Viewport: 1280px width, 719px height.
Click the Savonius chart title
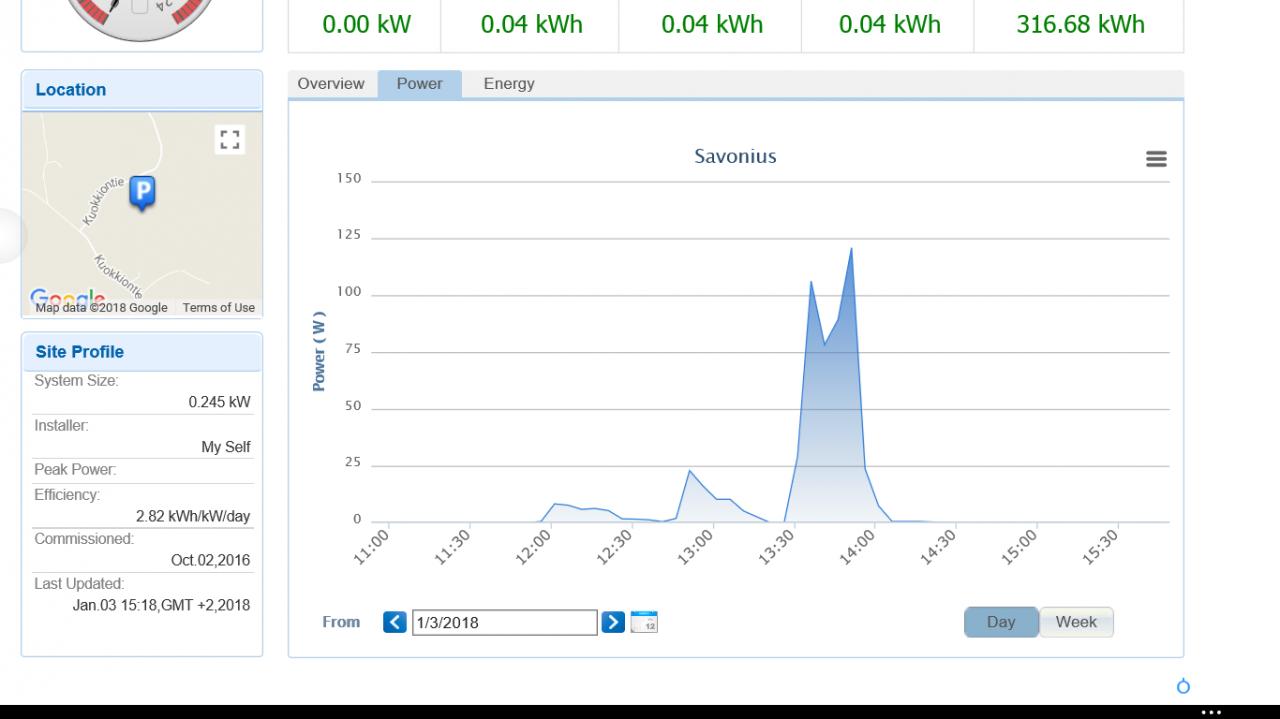pyautogui.click(x=735, y=156)
